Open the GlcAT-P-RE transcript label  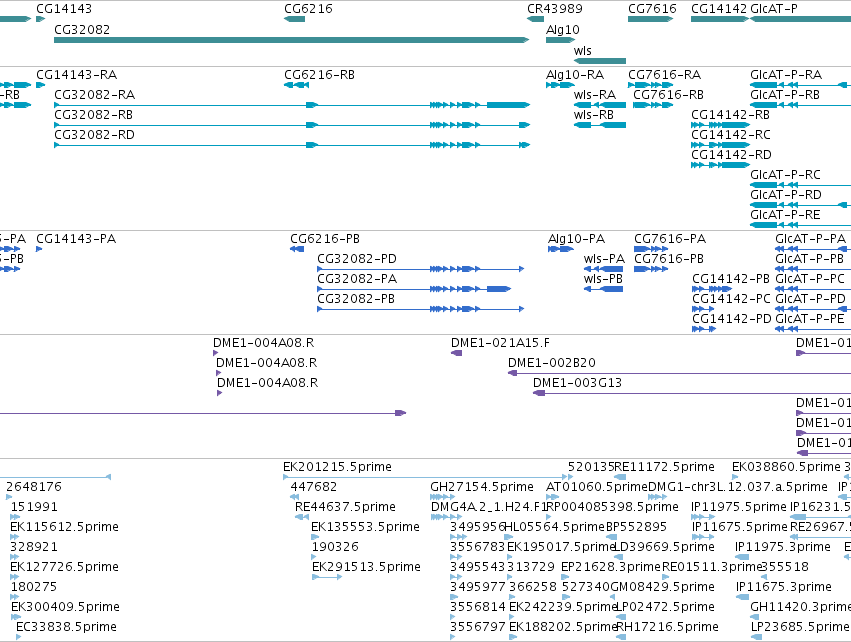785,215
